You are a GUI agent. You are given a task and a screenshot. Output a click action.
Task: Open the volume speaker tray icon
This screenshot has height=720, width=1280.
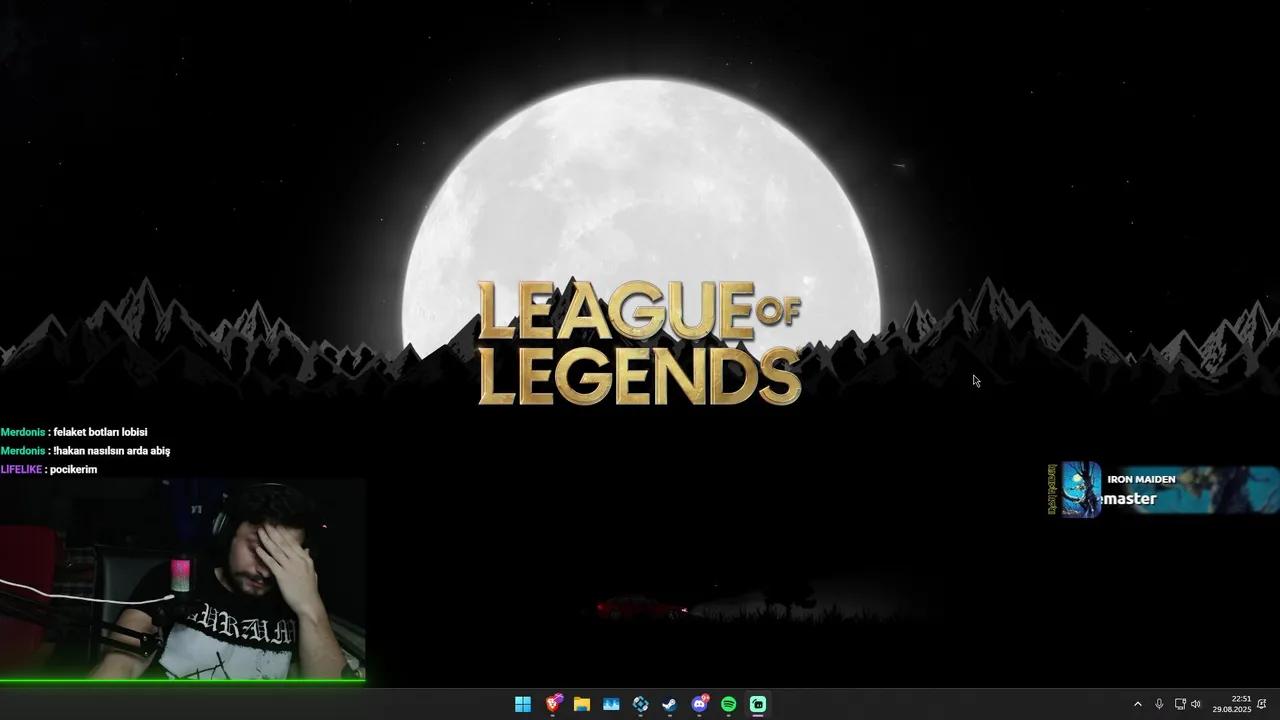point(1196,704)
